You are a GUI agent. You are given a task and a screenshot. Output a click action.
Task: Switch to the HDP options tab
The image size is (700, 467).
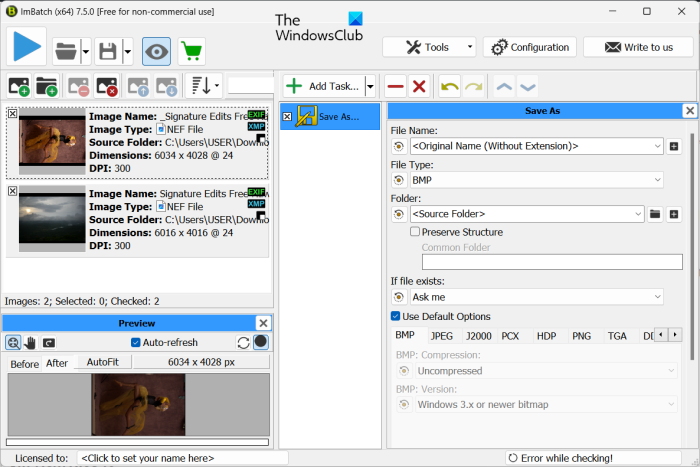546,336
